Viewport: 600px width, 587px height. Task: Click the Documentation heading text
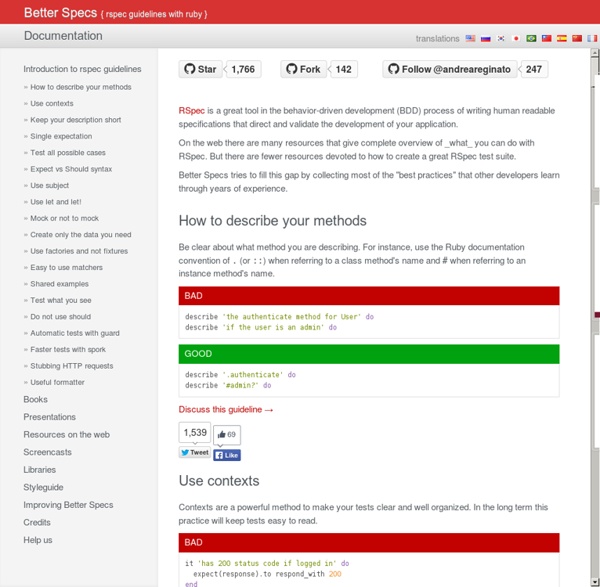(x=63, y=36)
